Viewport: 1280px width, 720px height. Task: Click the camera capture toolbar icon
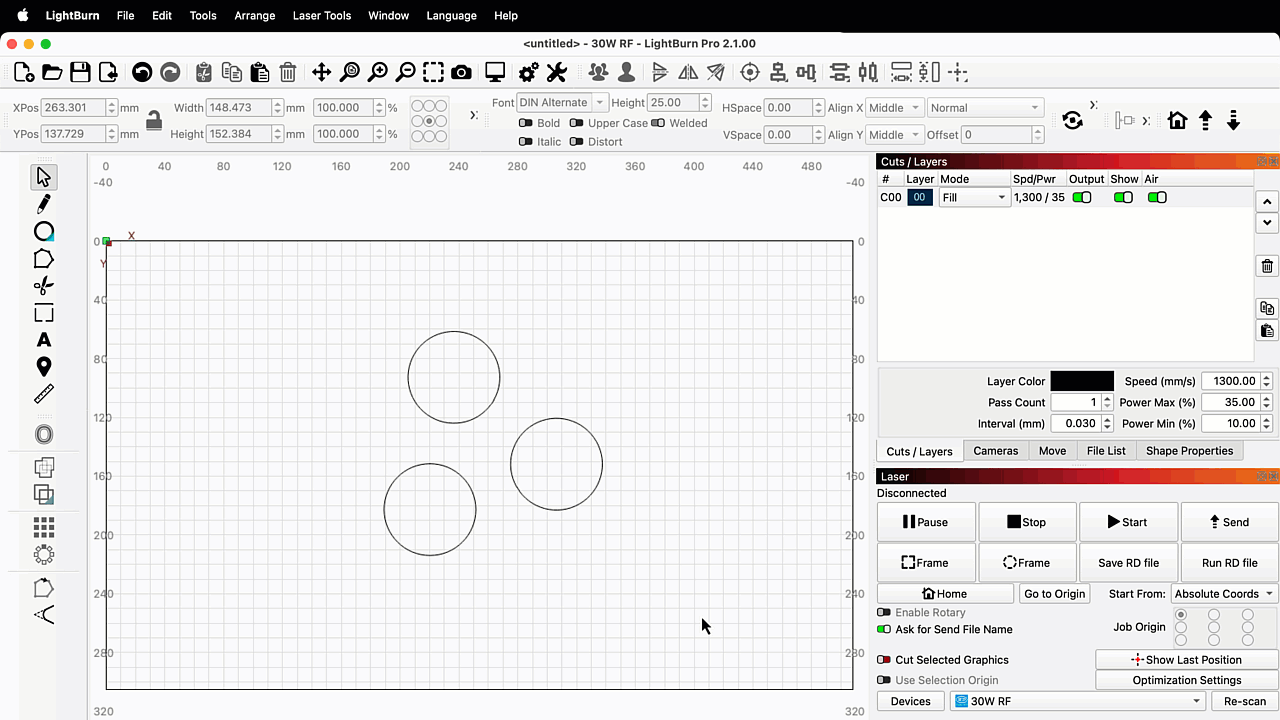(x=459, y=72)
